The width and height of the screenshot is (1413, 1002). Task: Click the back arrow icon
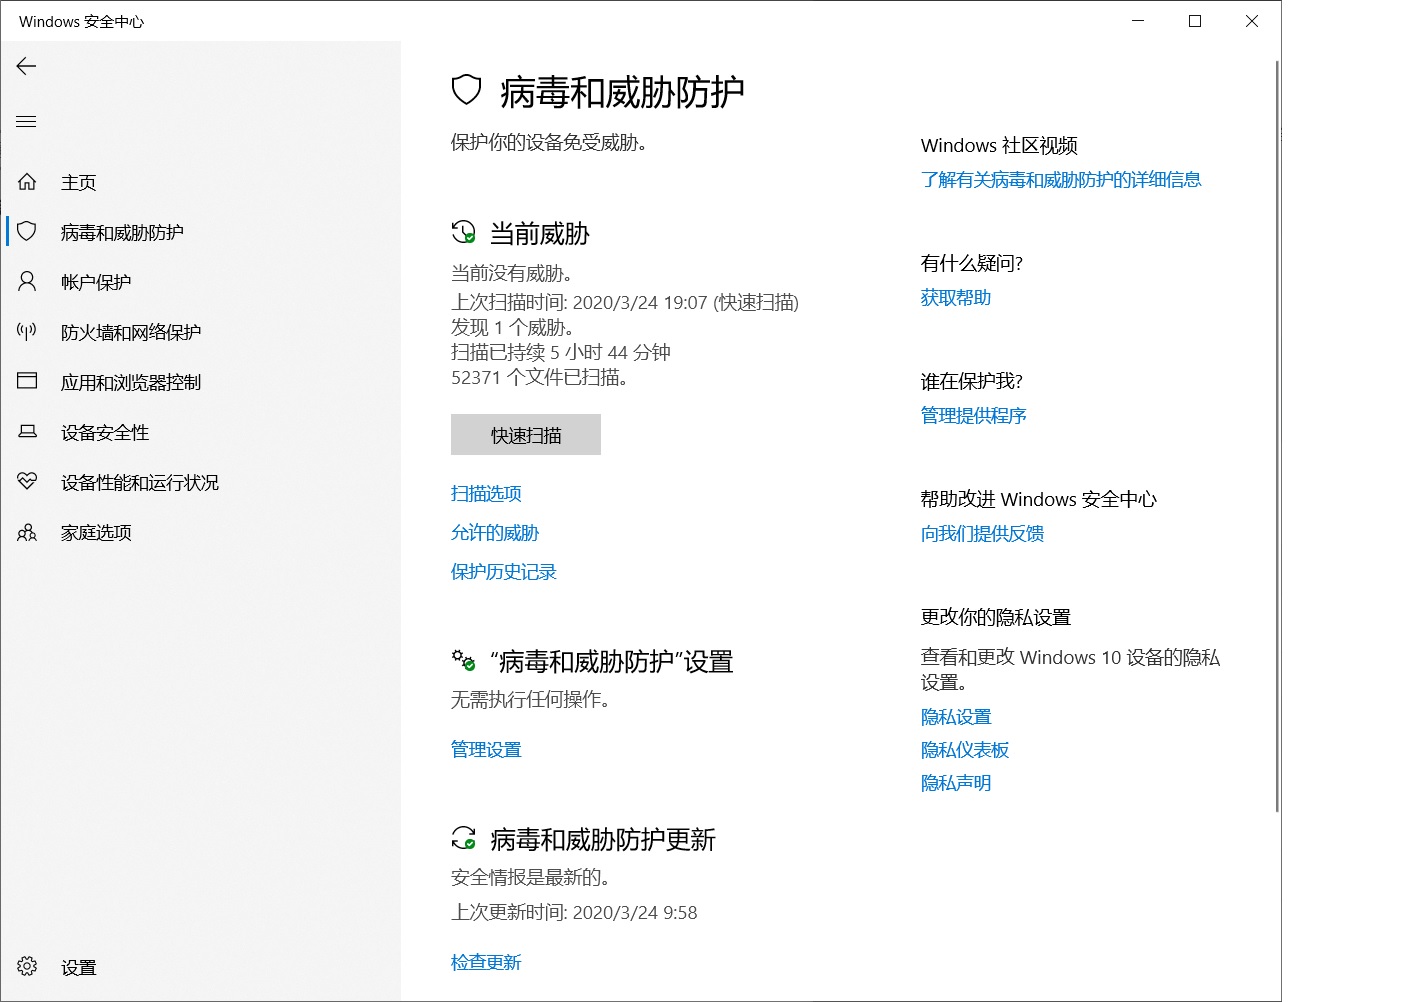point(26,66)
